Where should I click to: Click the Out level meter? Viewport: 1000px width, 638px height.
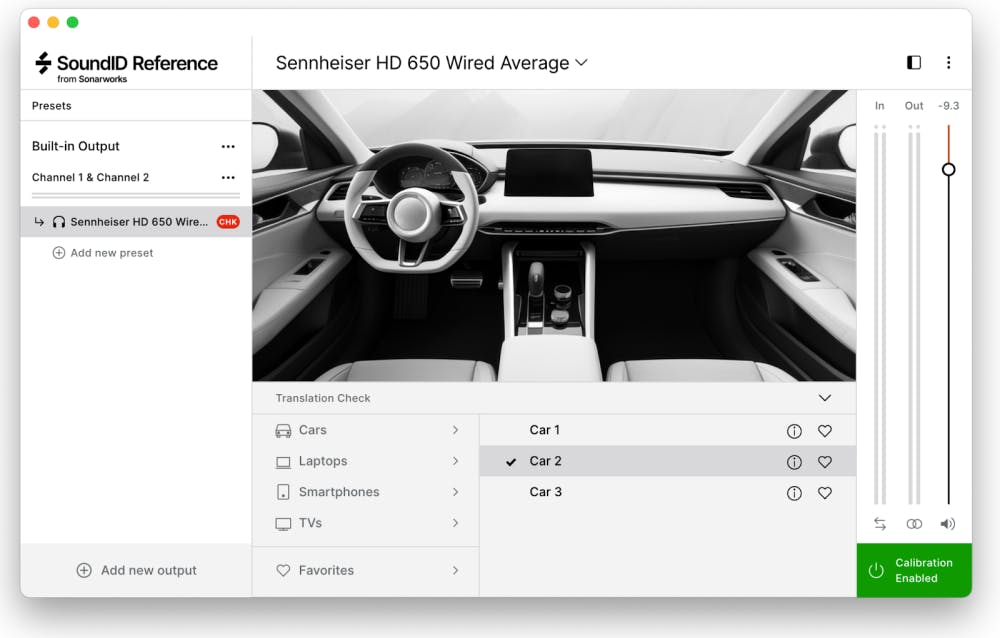coord(914,315)
